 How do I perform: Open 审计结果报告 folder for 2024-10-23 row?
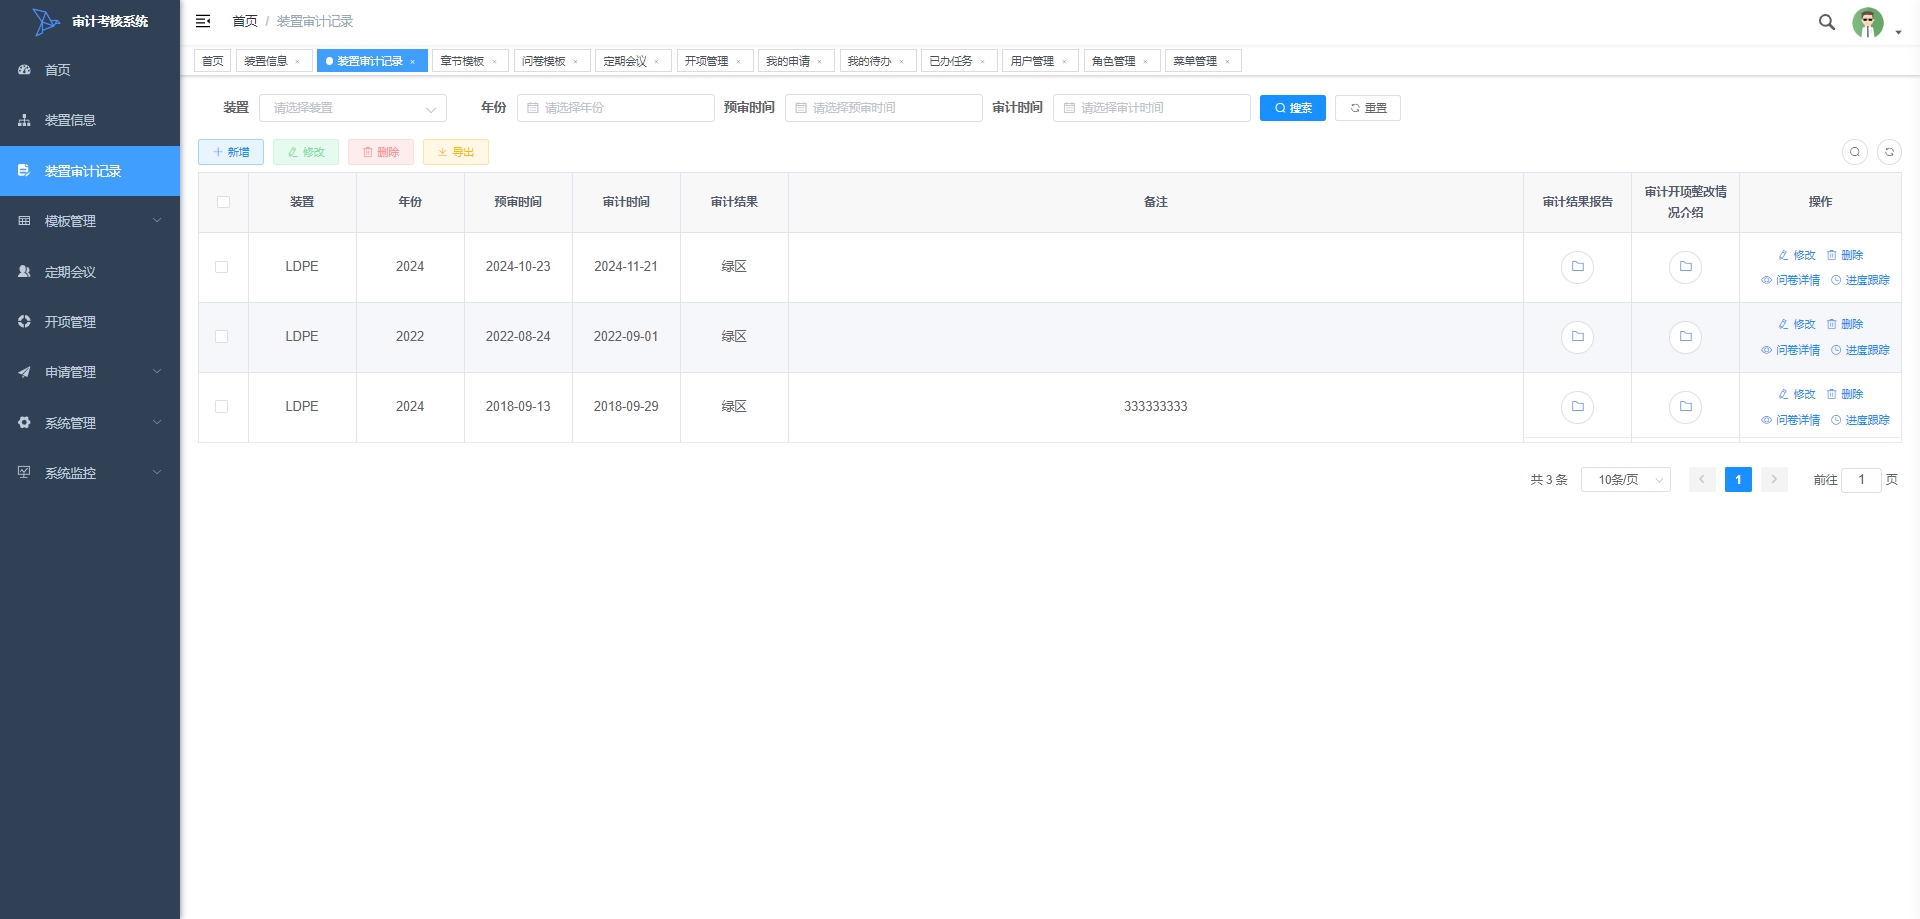(1577, 267)
